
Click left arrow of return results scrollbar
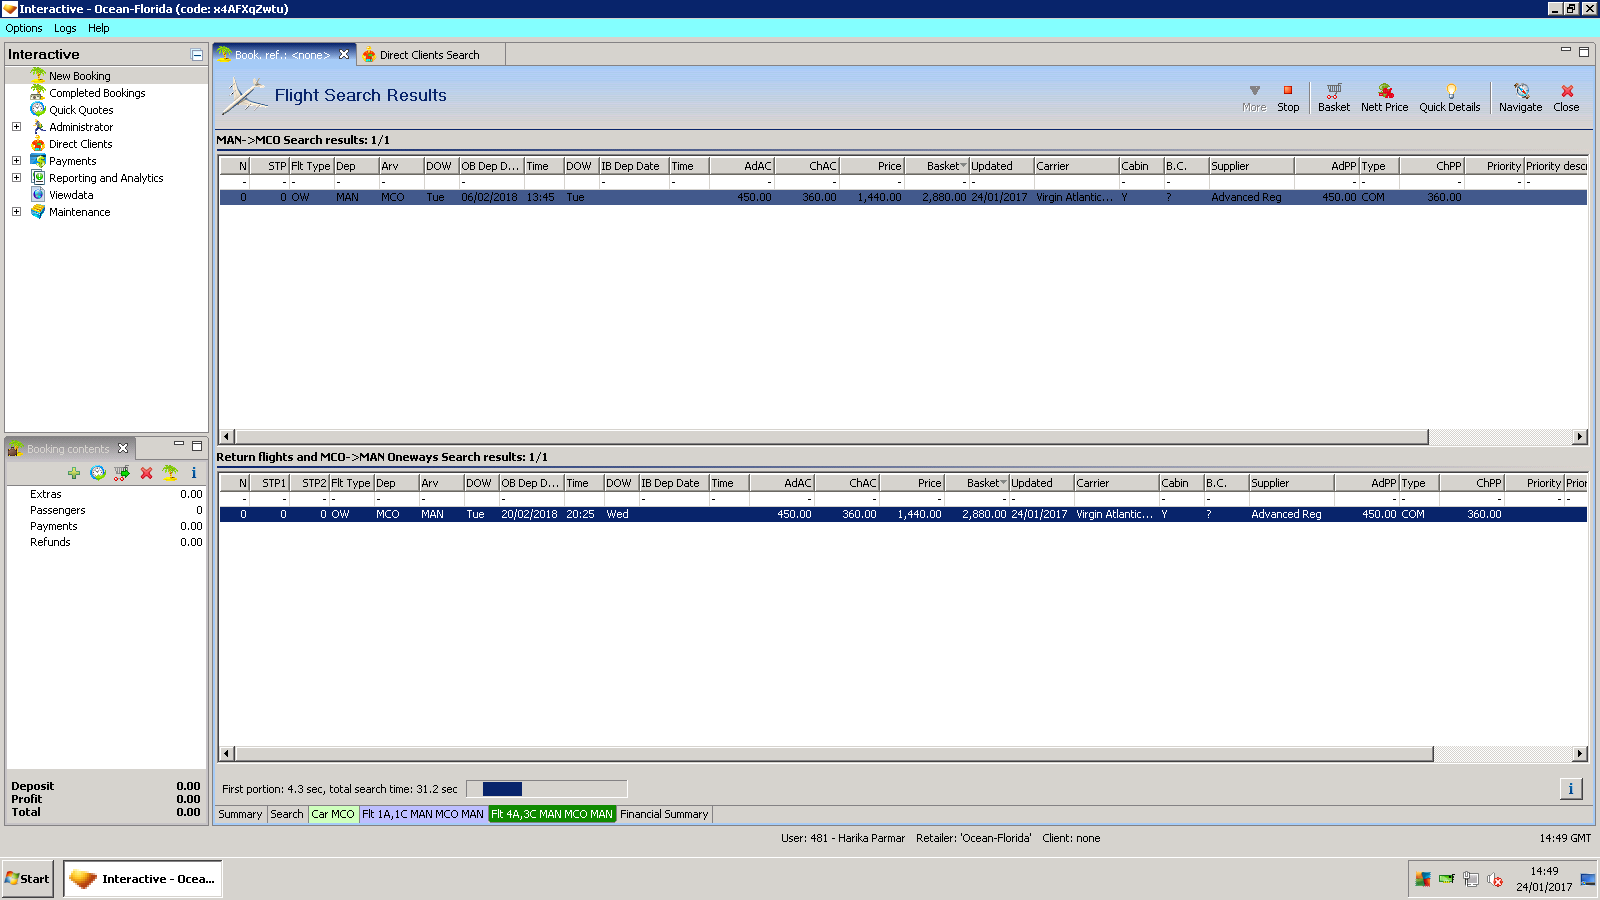[227, 754]
